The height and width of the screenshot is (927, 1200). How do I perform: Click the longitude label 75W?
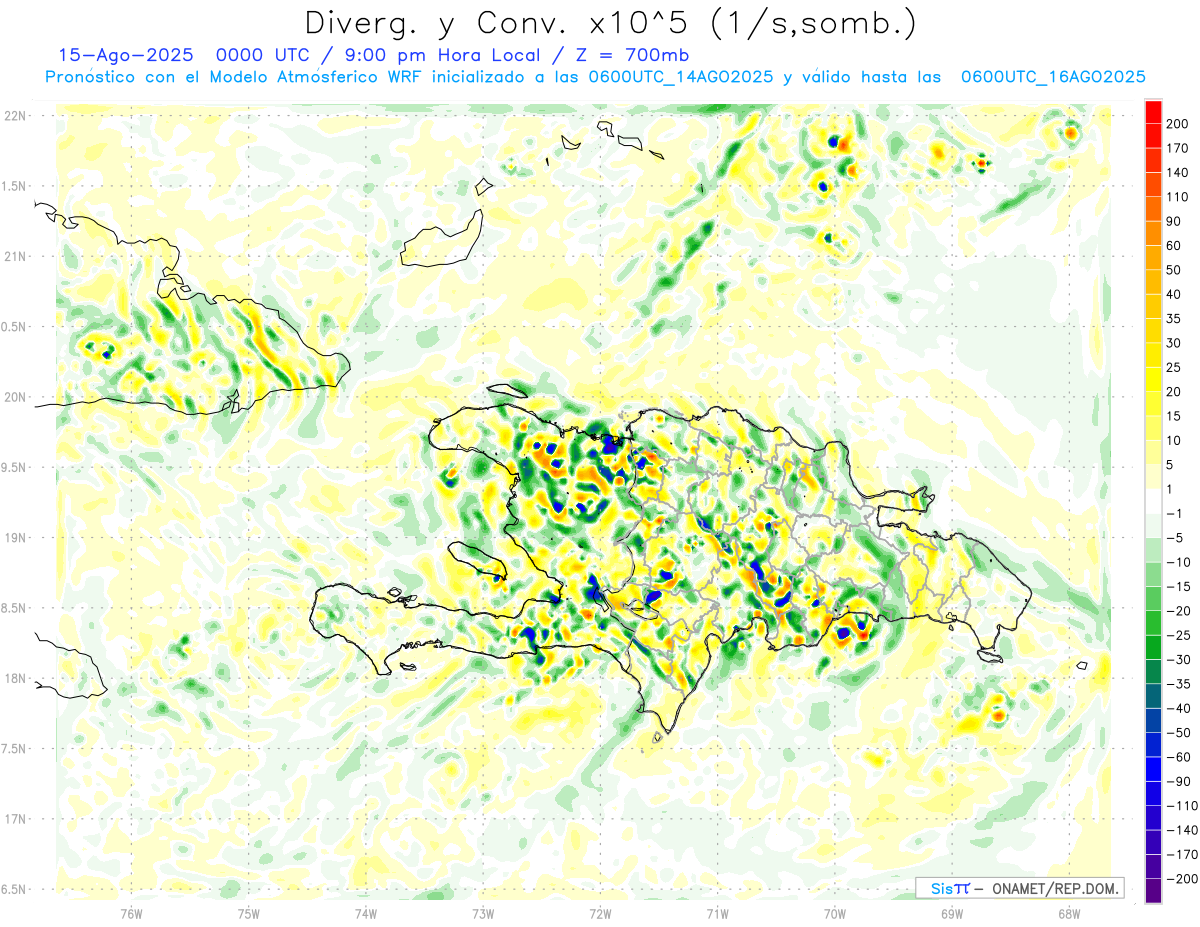tap(249, 915)
